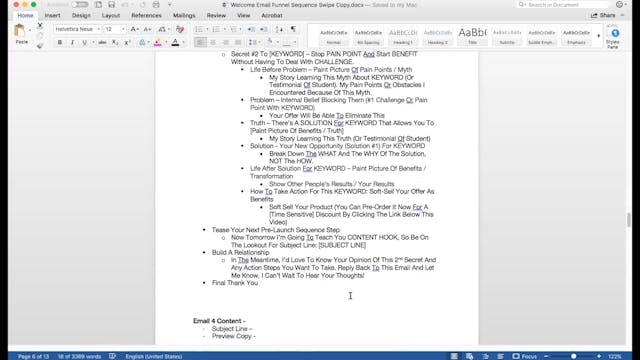Toggle show paragraph marks
This screenshot has height=360, width=640.
click(293, 29)
